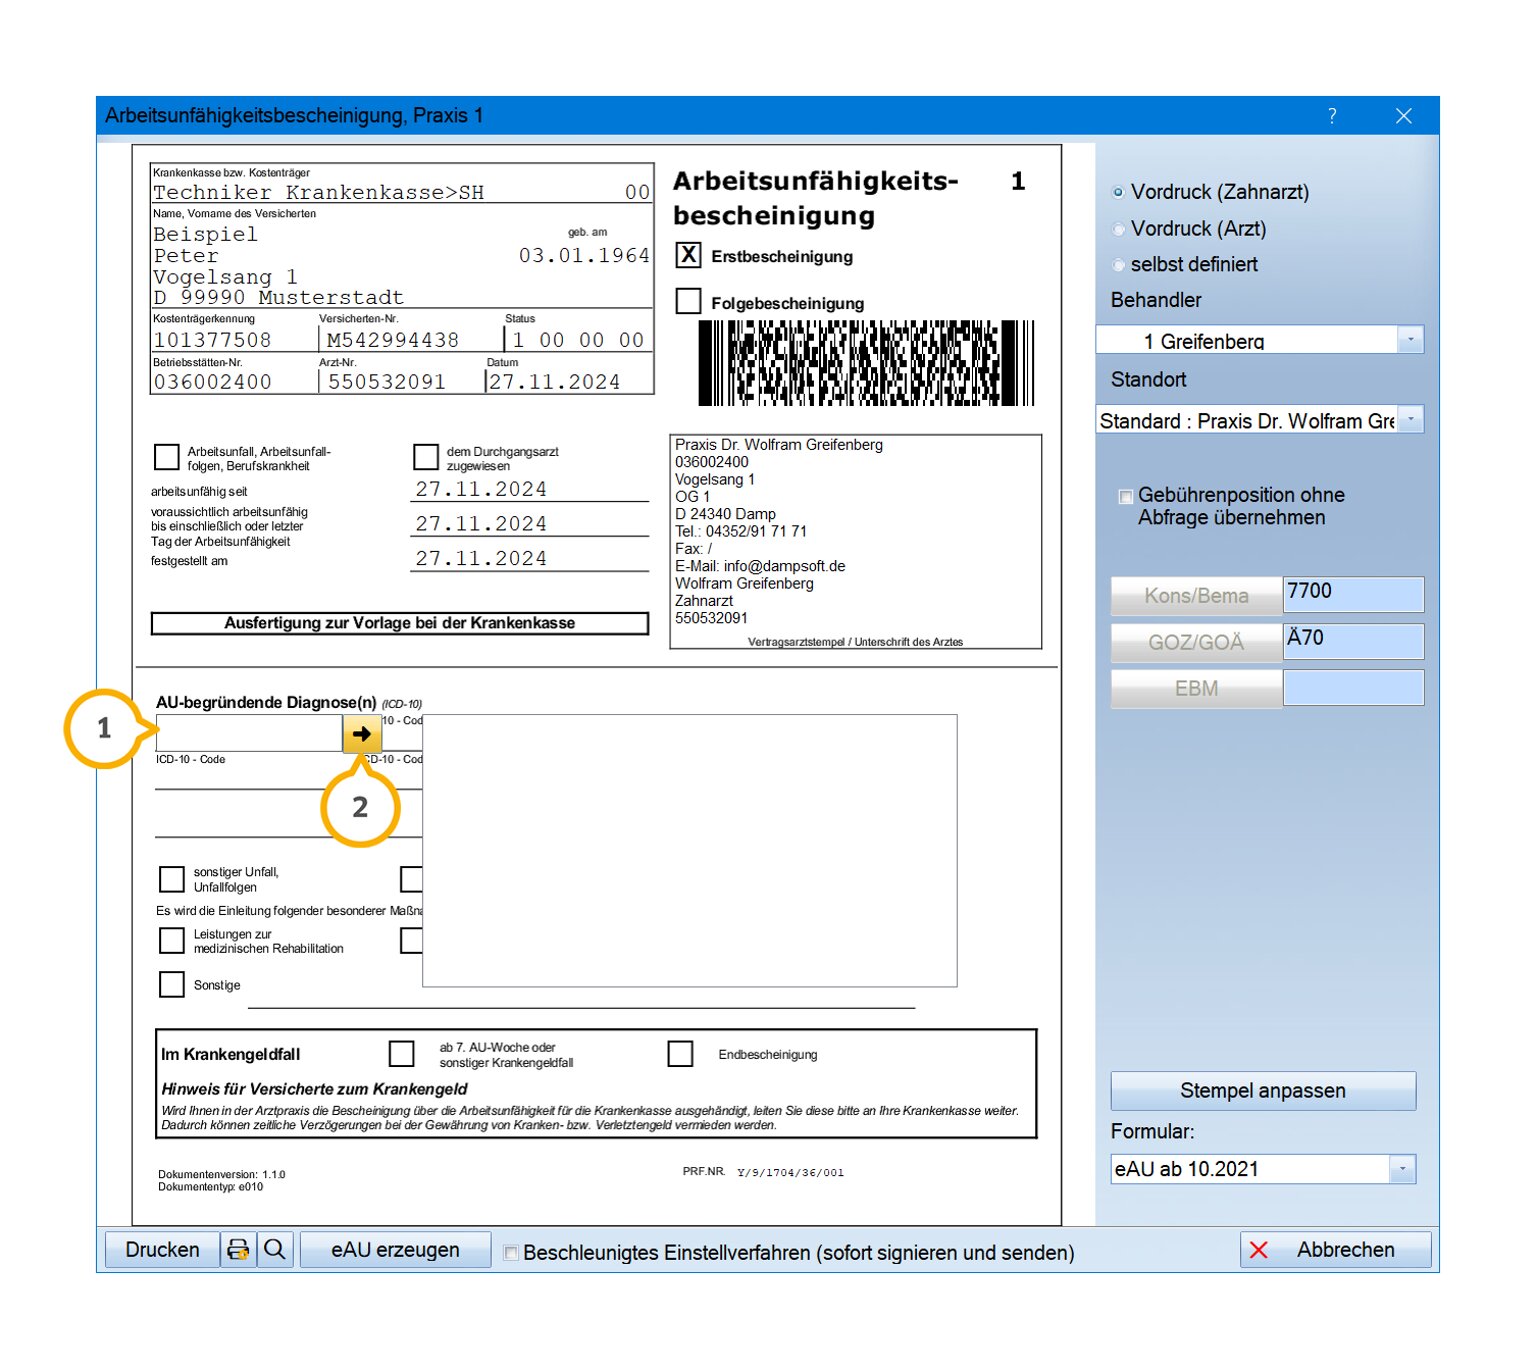
Task: Click the barcode image
Action: click(866, 363)
